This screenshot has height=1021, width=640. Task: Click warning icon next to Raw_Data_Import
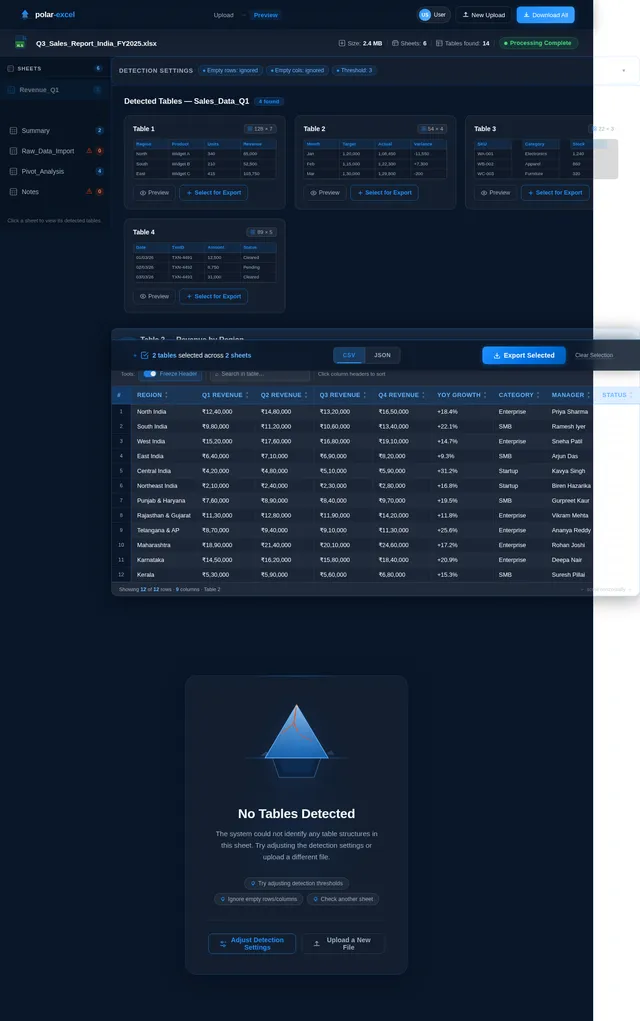(88, 151)
